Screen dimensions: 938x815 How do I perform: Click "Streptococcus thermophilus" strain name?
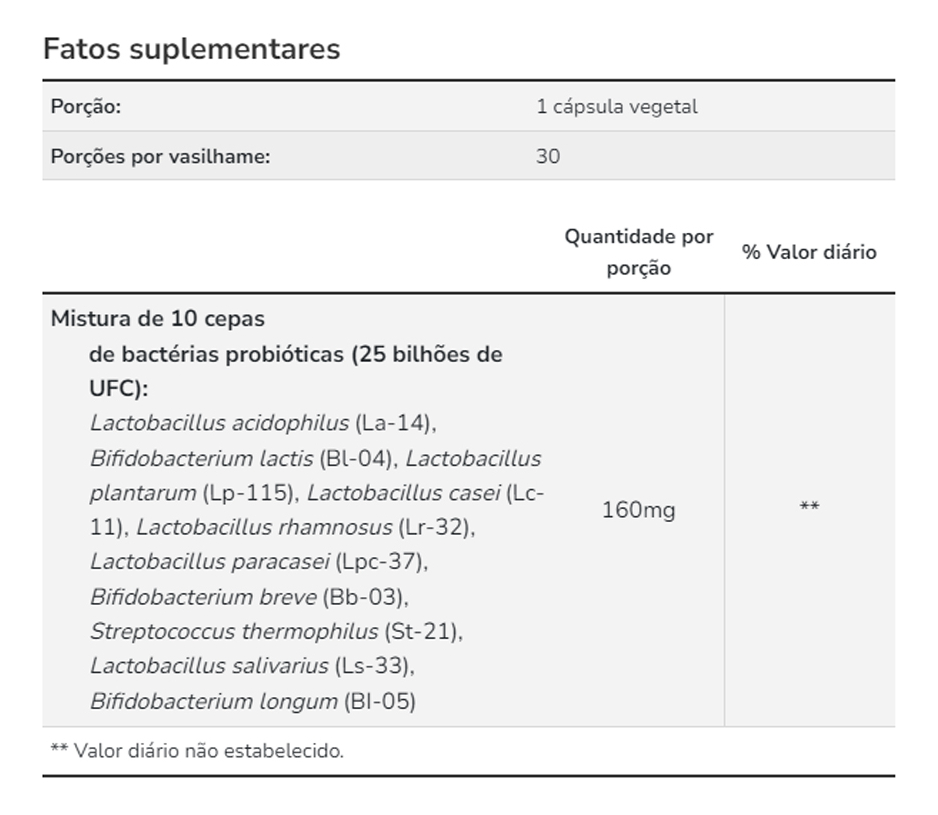point(234,632)
